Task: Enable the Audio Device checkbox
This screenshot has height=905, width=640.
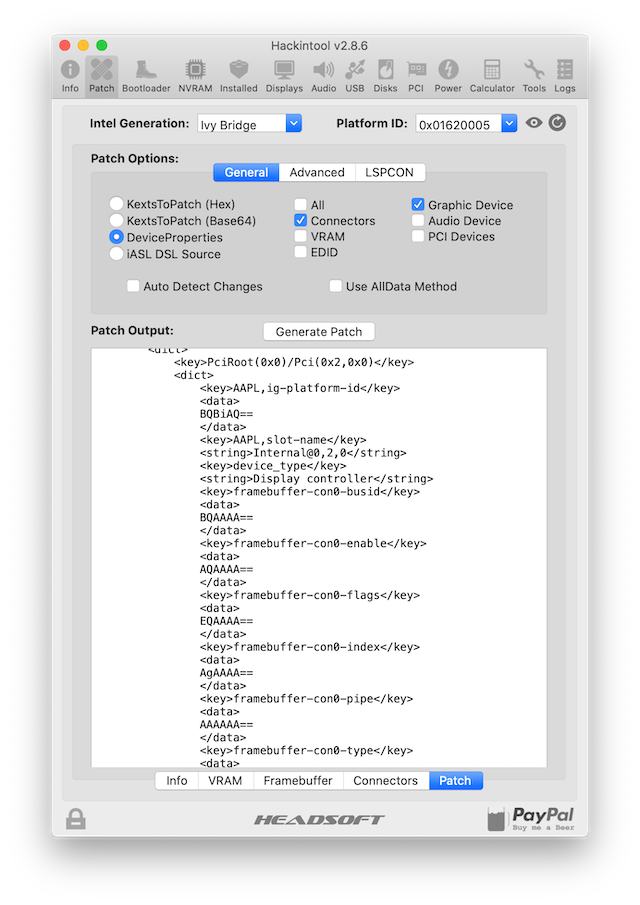Action: (418, 220)
